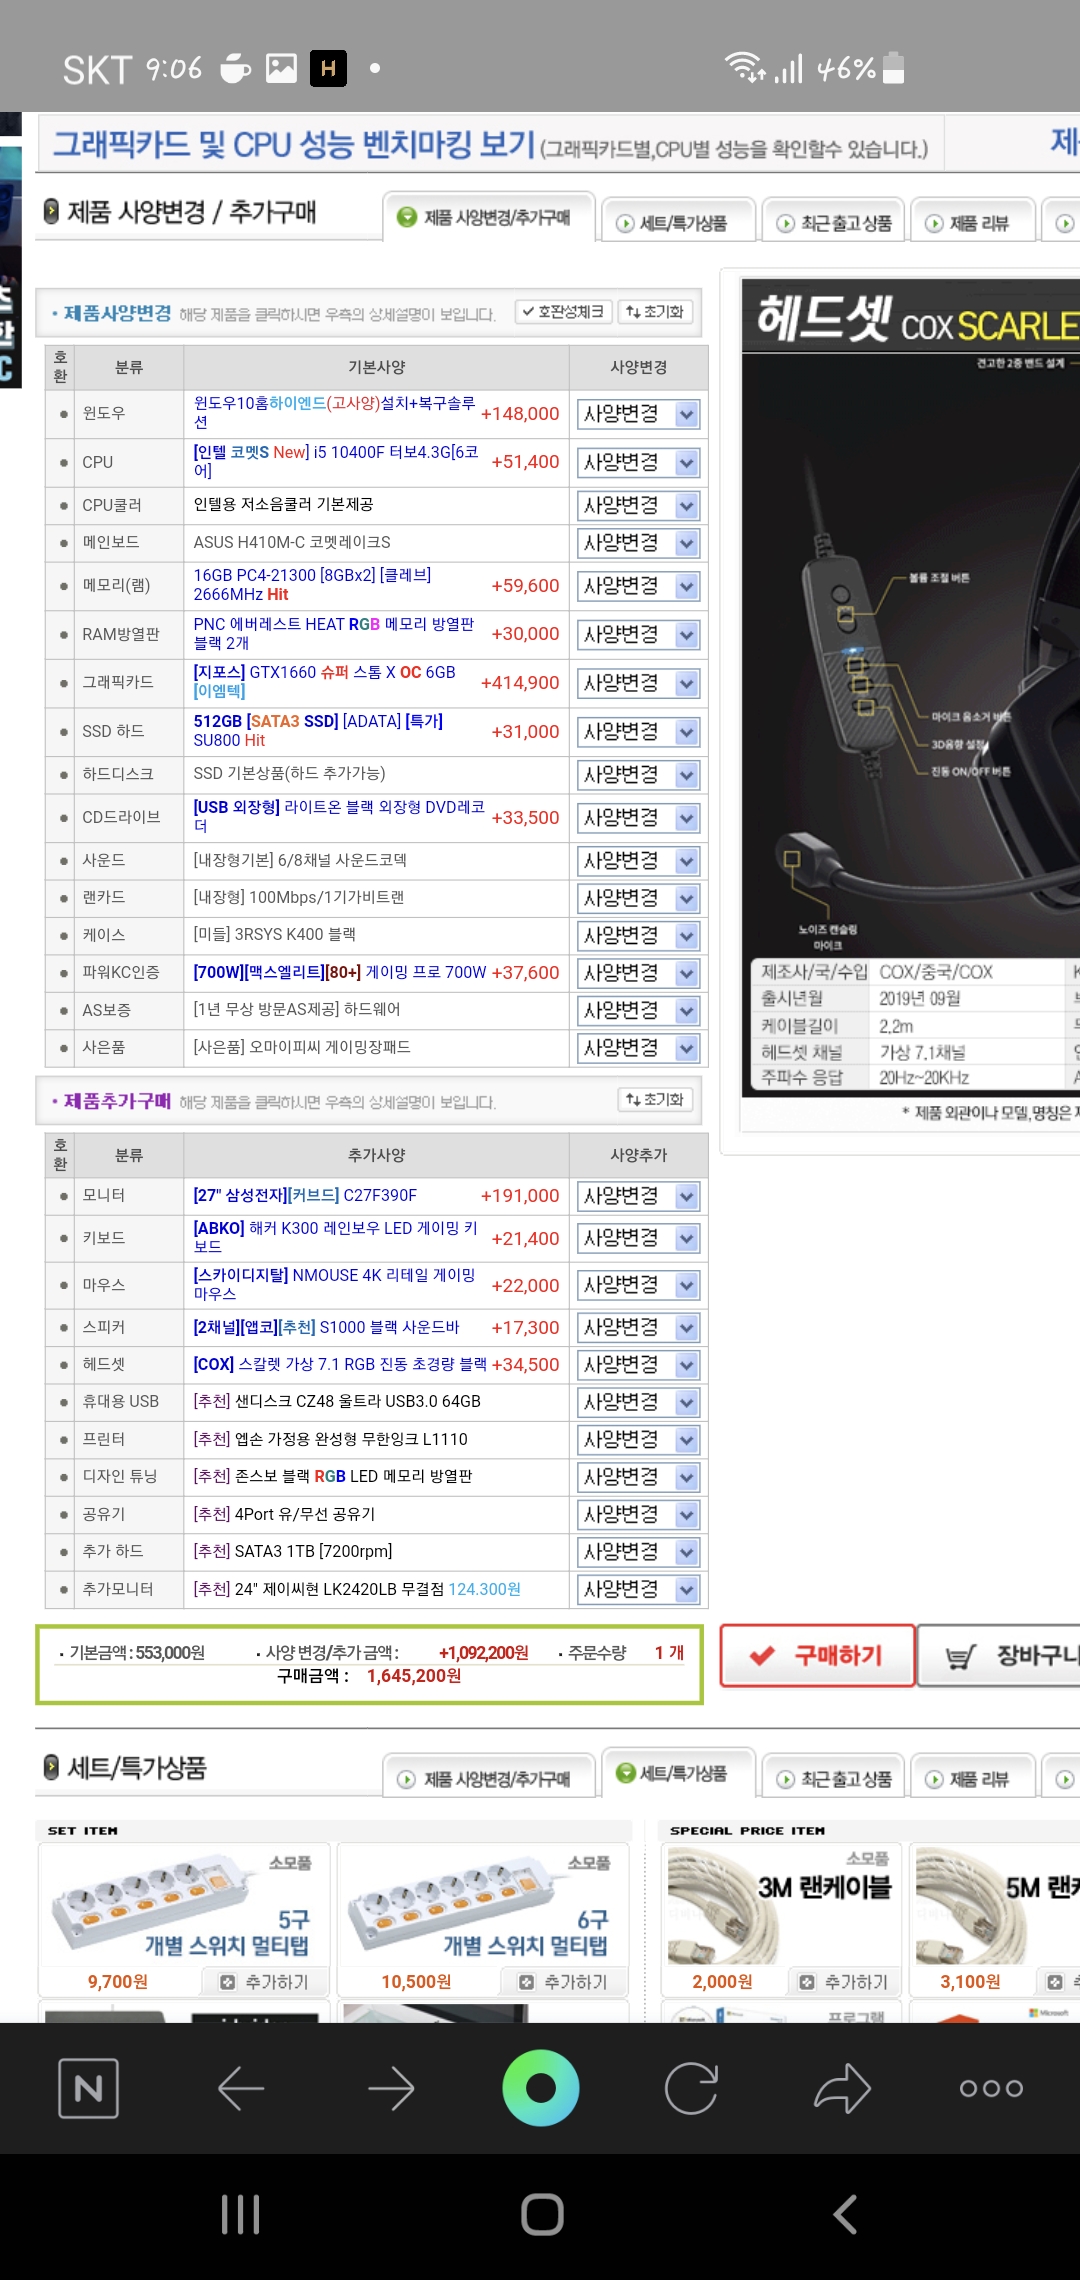Add 5구 멀티탭 with 추가하기 button
Screen dimensions: 1080x2280
(x=266, y=1982)
